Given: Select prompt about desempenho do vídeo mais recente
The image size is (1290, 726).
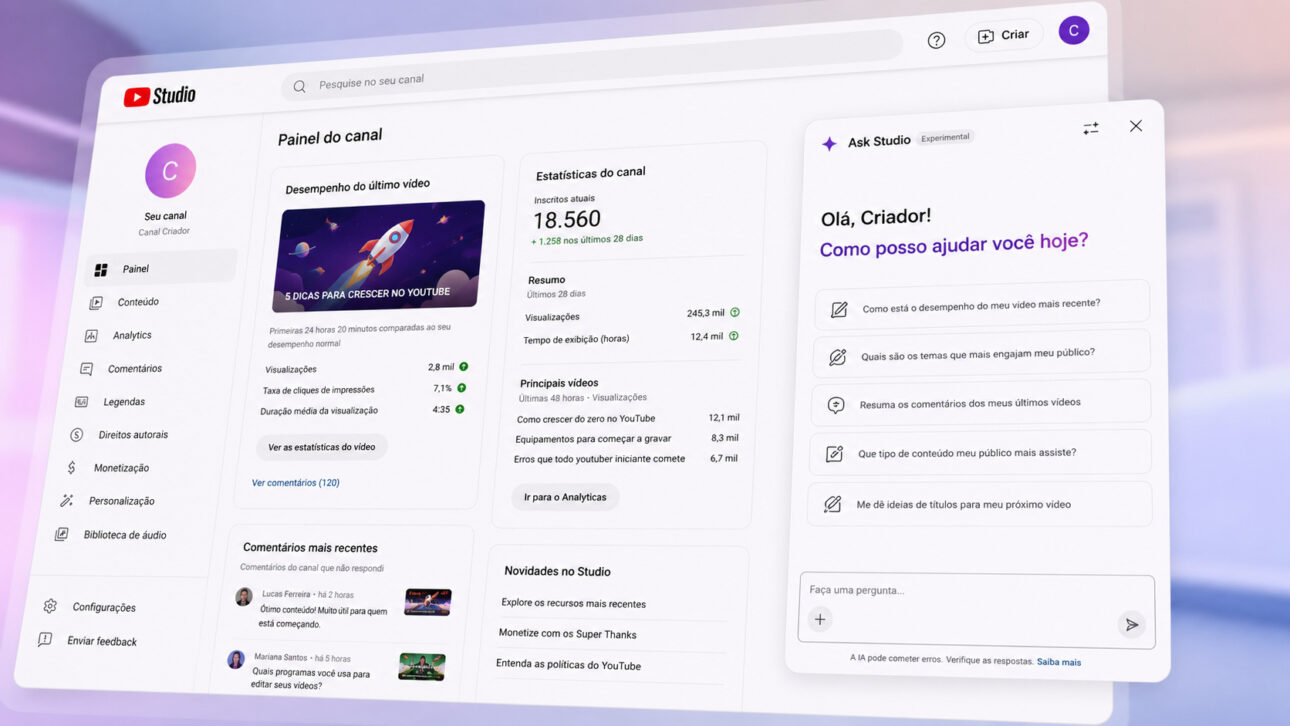Looking at the screenshot, I should pyautogui.click(x=982, y=304).
